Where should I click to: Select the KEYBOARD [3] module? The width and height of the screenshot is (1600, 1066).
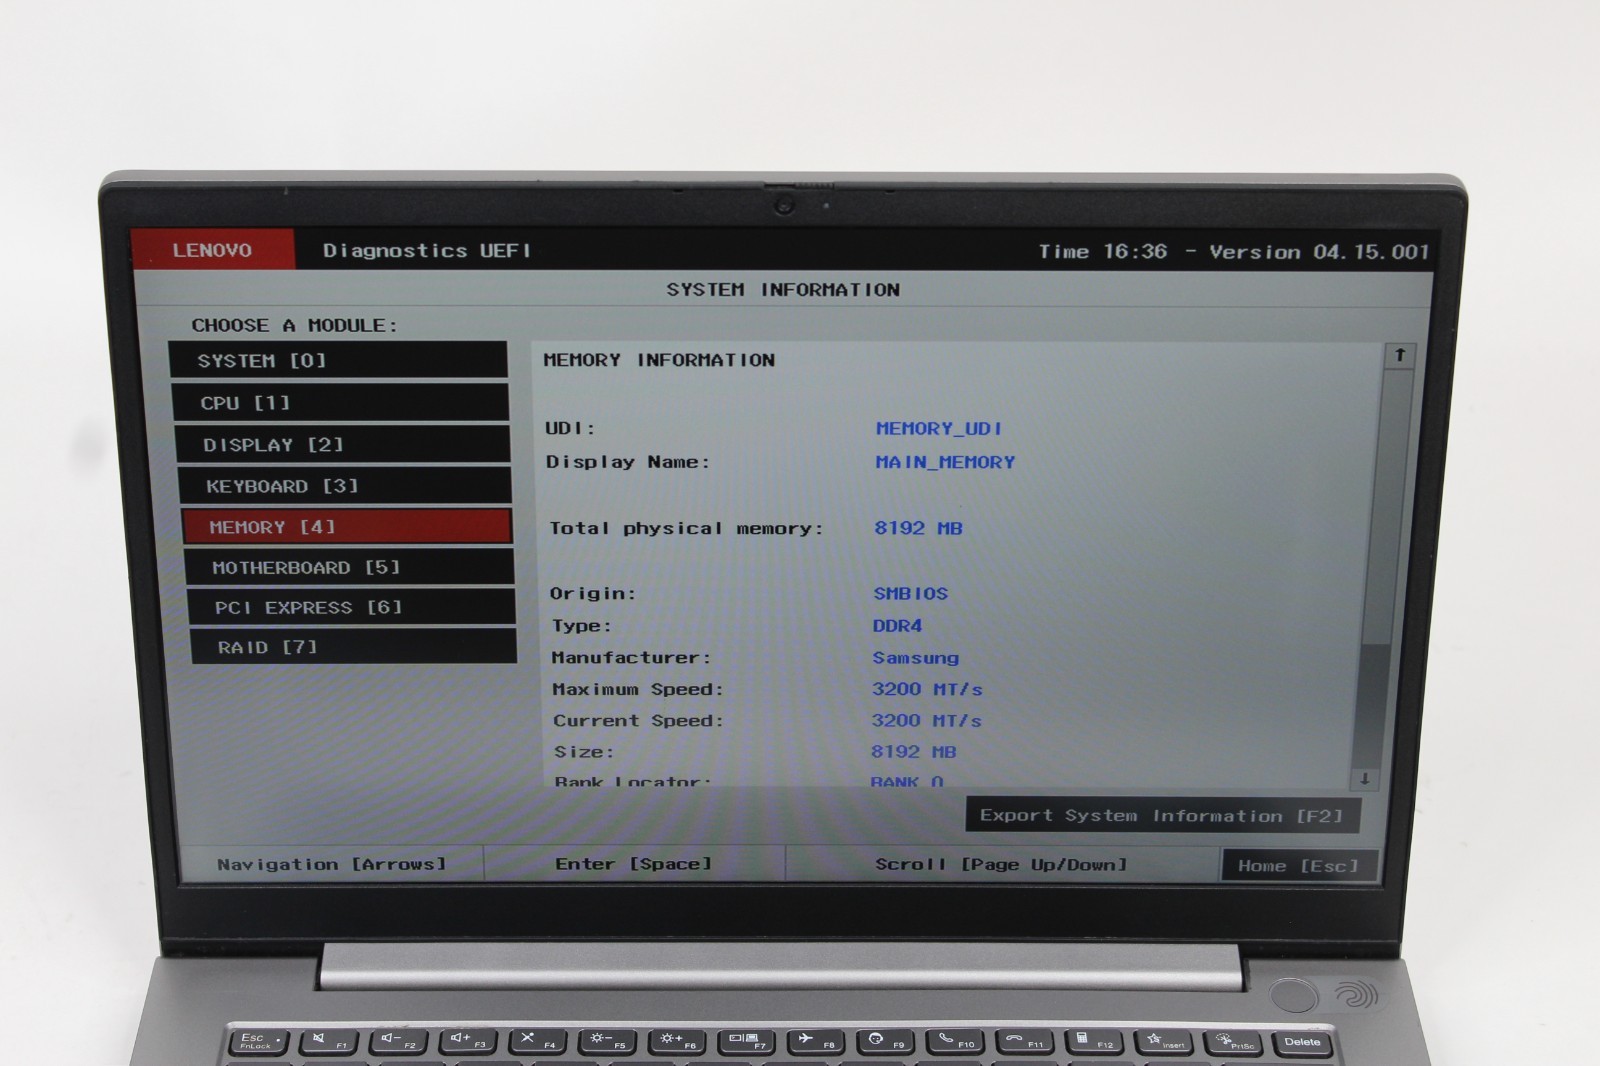345,486
